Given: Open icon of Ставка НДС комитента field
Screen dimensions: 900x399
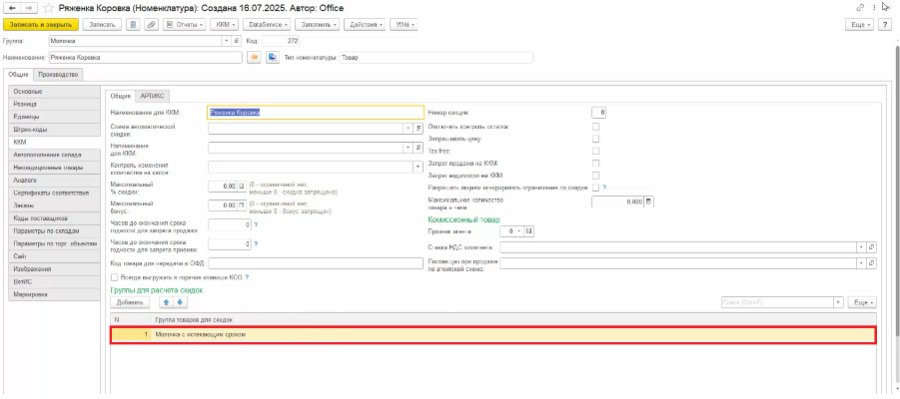Looking at the screenshot, I should click(872, 247).
